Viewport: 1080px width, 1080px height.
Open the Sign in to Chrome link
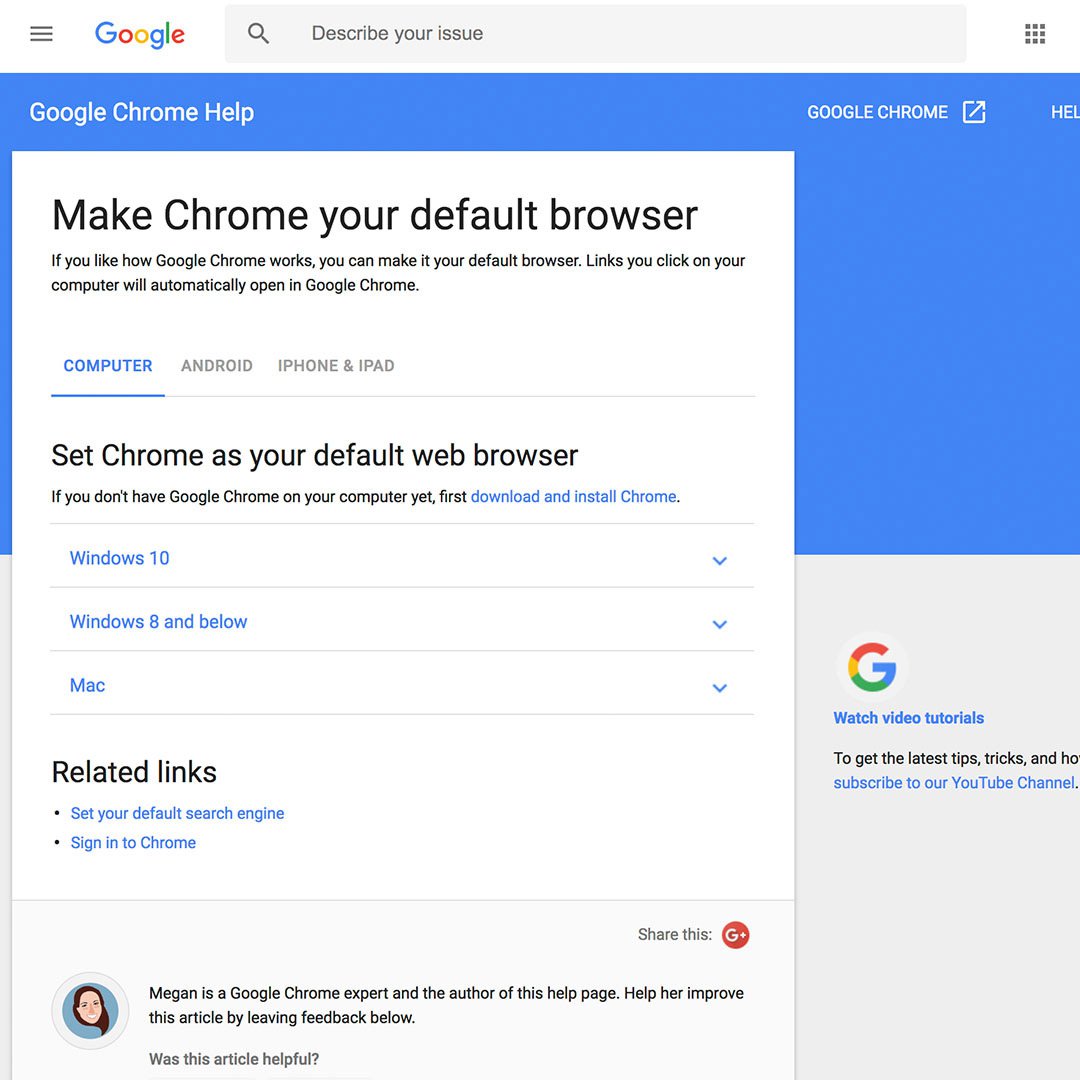133,842
